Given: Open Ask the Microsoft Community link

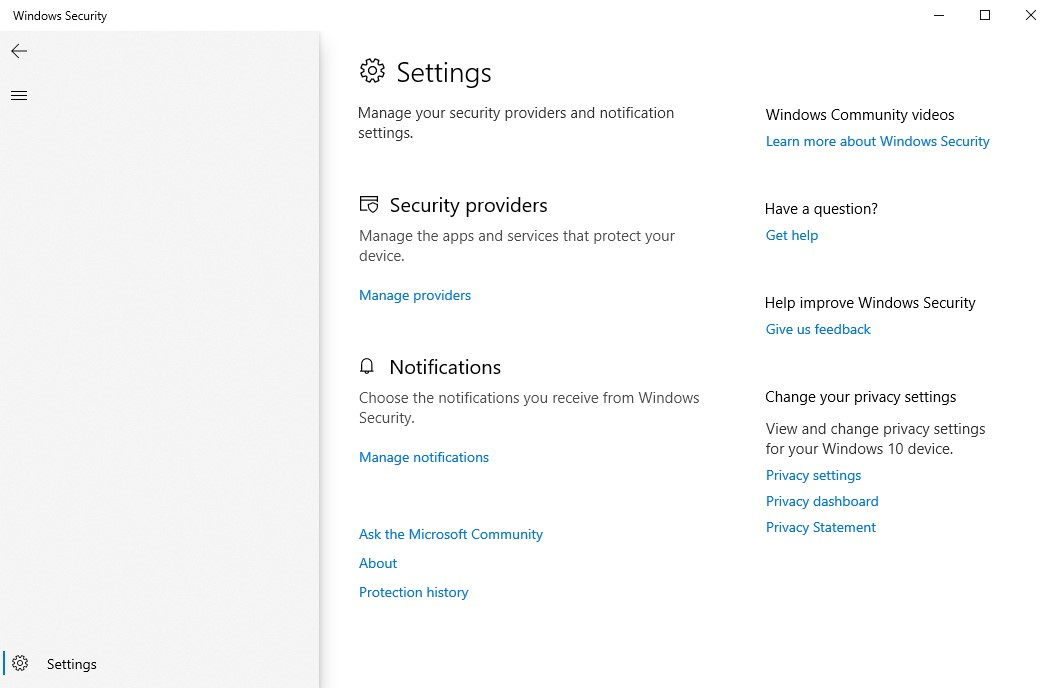Looking at the screenshot, I should 450,534.
